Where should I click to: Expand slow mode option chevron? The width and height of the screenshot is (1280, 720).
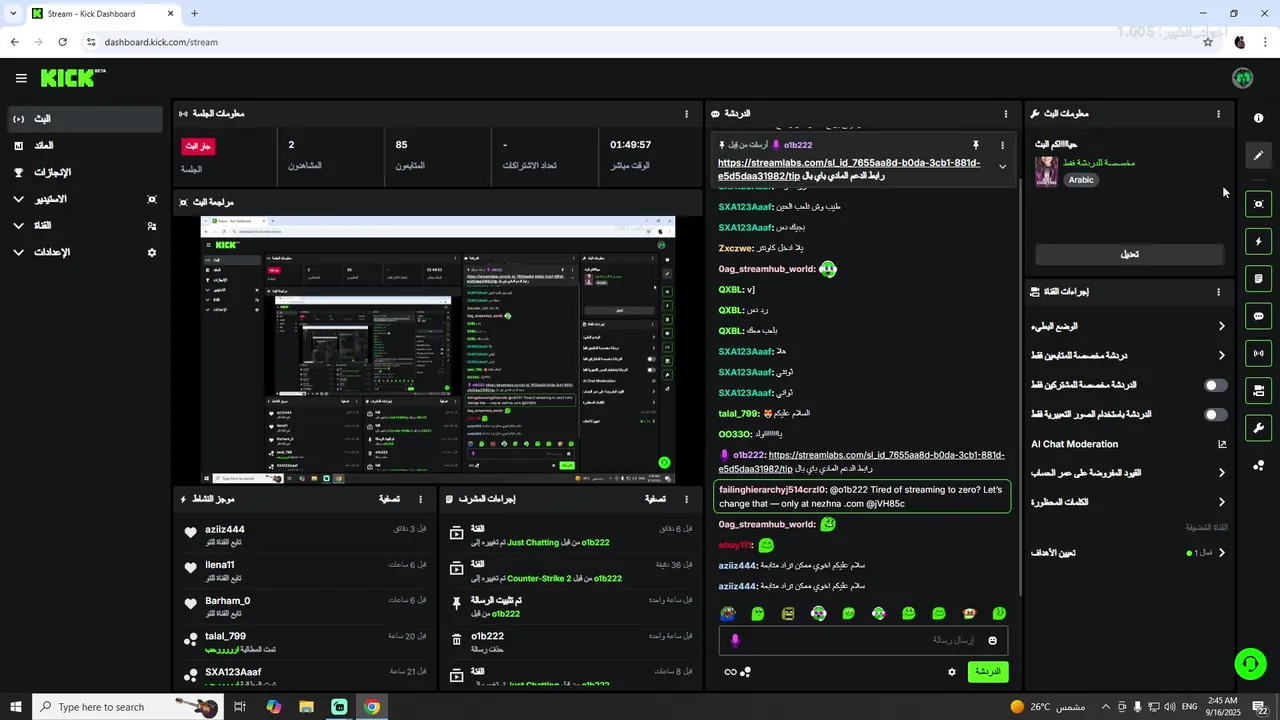click(1221, 326)
